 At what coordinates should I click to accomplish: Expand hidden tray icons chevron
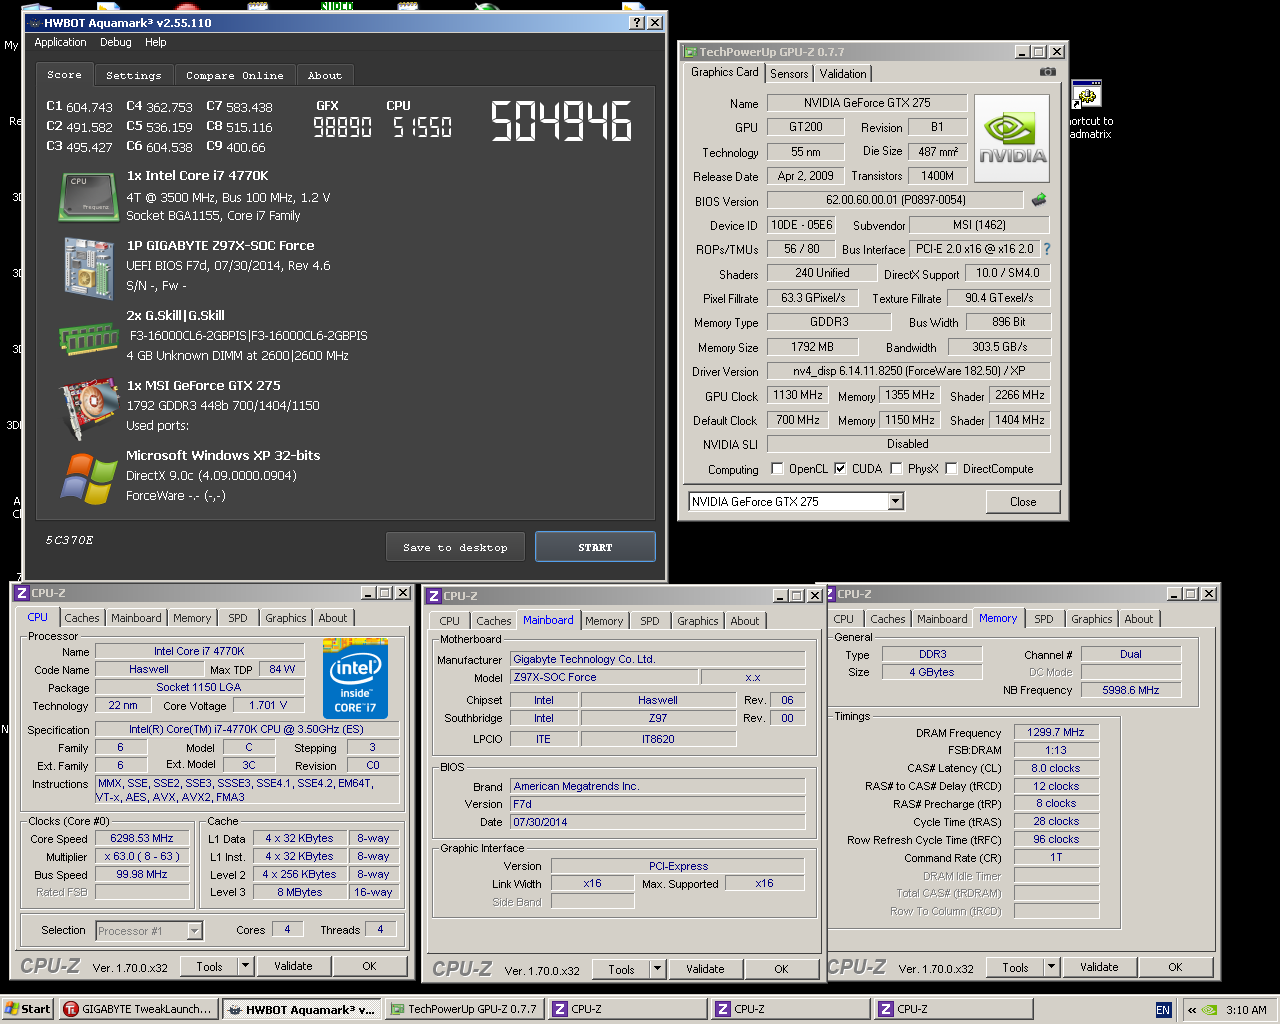coord(1192,1010)
